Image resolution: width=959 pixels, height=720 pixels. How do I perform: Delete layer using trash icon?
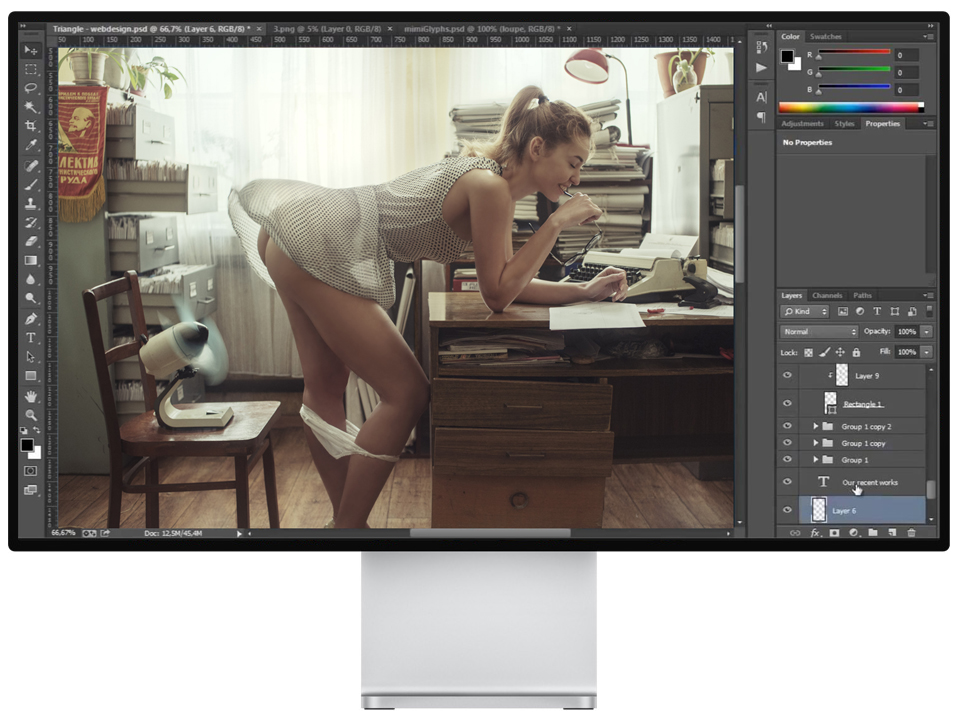tap(911, 533)
